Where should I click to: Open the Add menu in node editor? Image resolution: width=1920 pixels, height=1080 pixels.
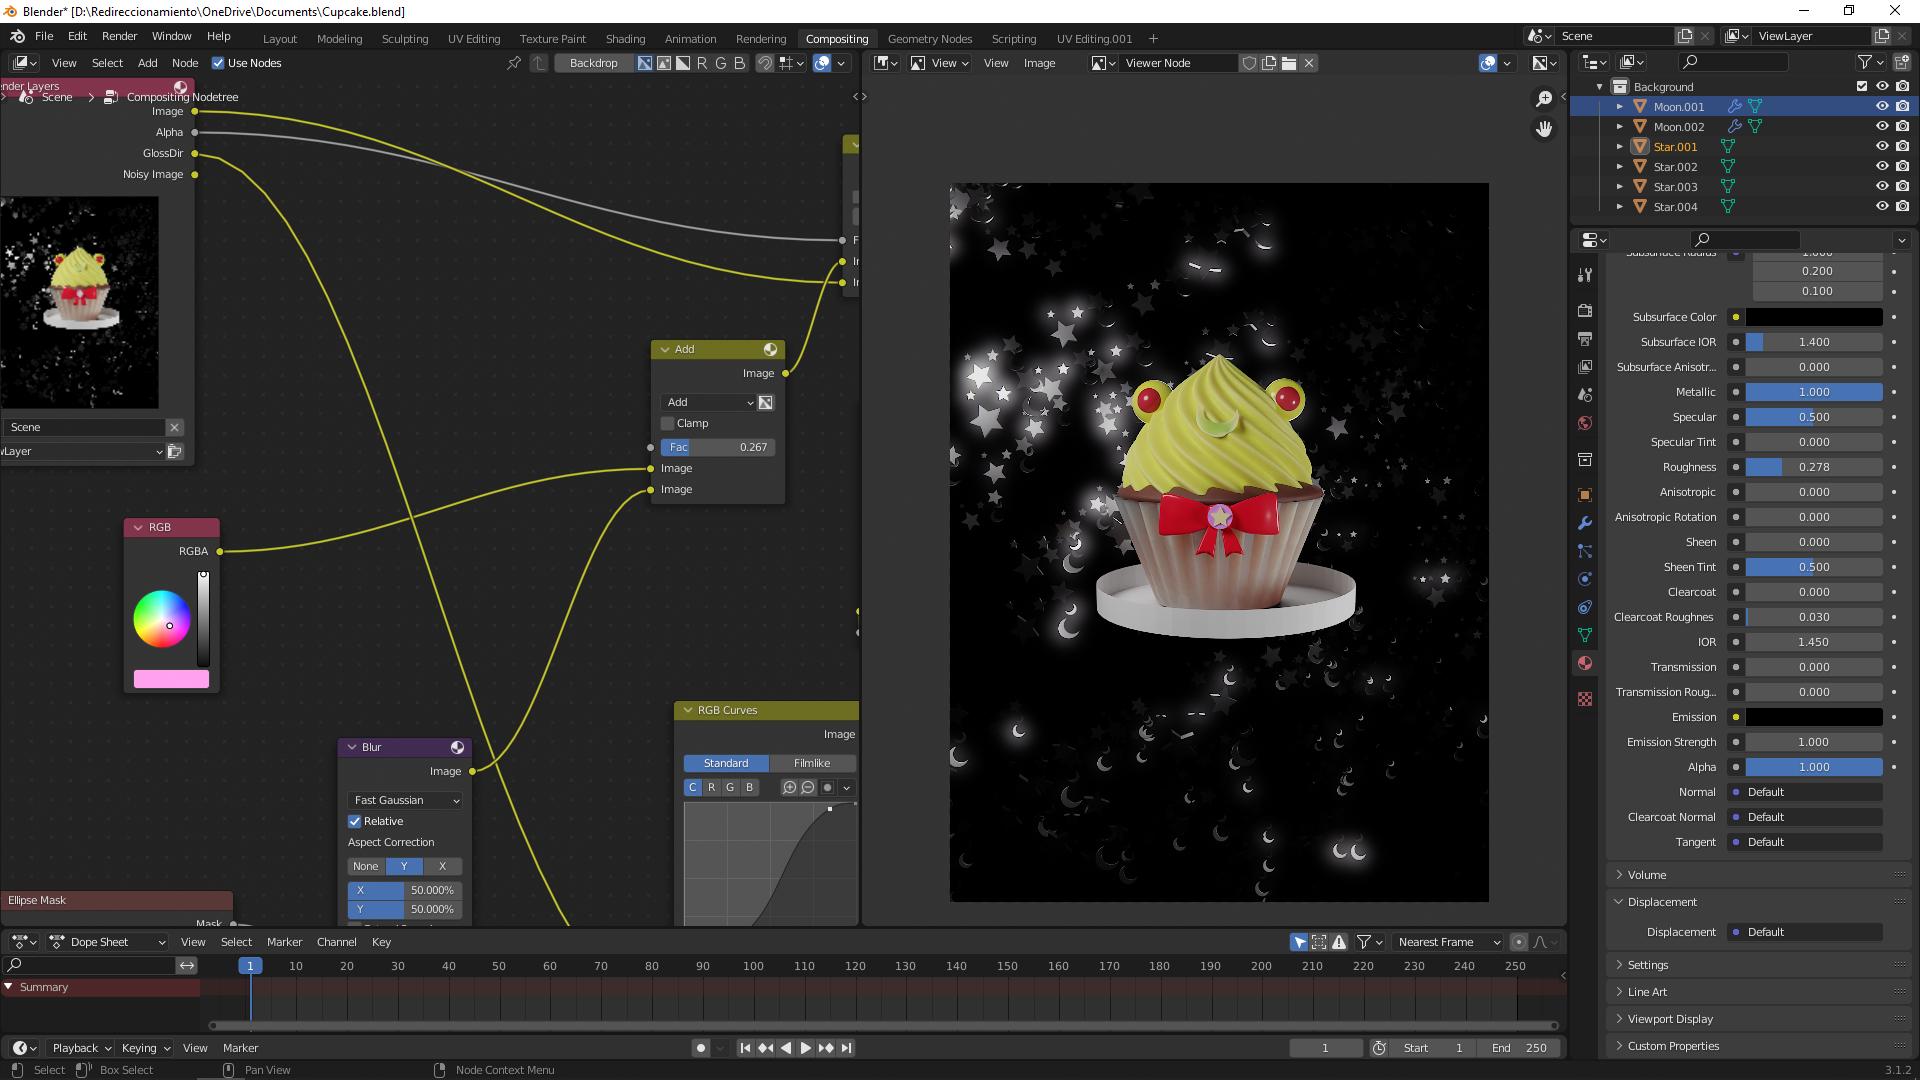coord(147,63)
